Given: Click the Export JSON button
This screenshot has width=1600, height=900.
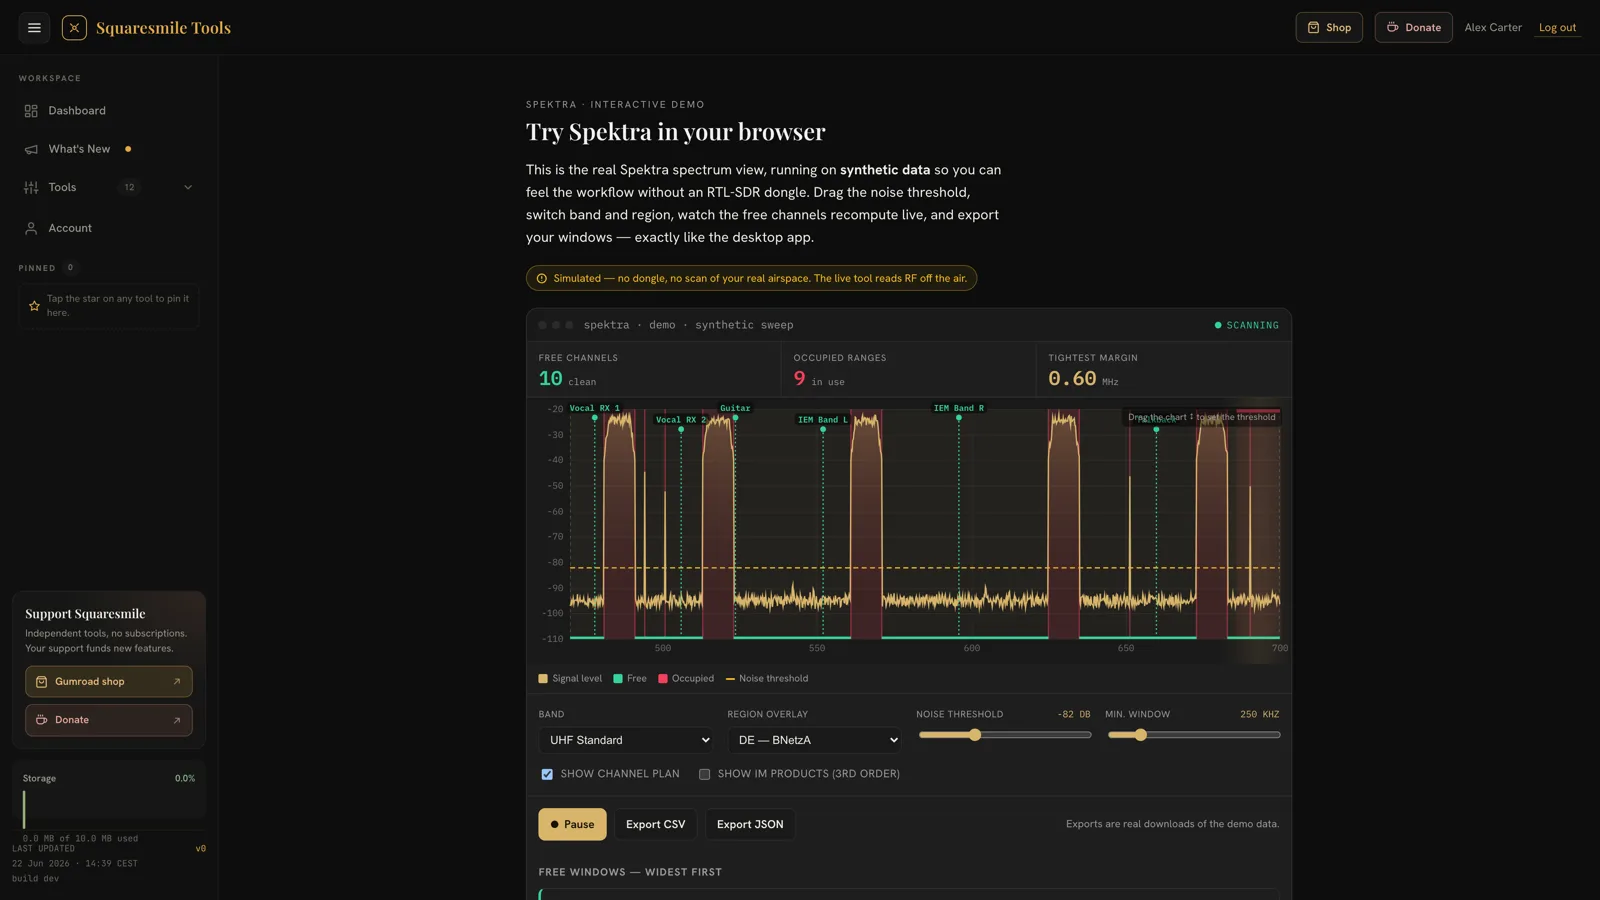Looking at the screenshot, I should point(750,824).
